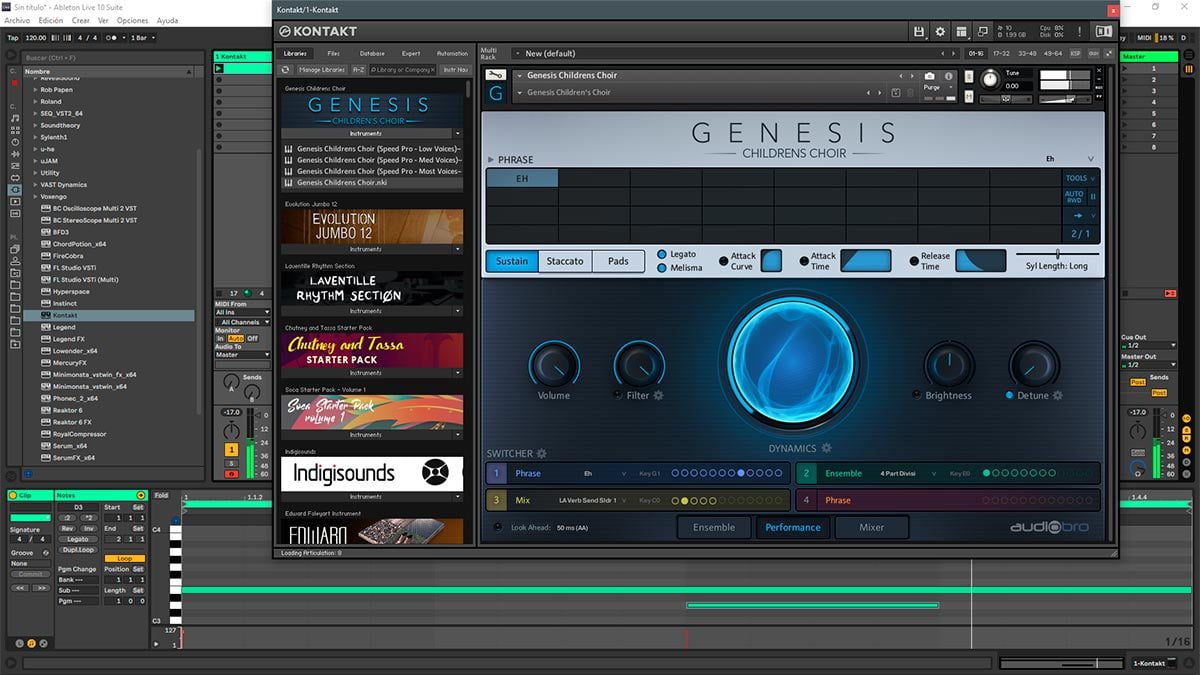Click the Library or Company search field
Image resolution: width=1200 pixels, height=675 pixels.
pos(403,70)
